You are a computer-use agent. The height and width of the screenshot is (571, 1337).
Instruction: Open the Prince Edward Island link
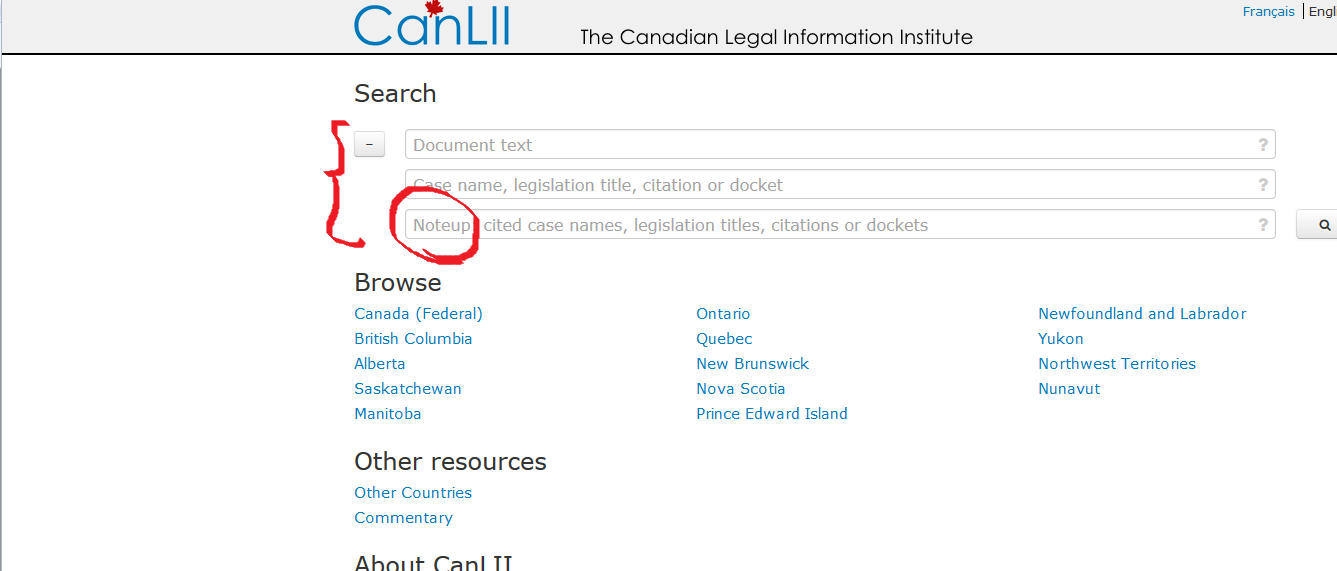tap(772, 414)
